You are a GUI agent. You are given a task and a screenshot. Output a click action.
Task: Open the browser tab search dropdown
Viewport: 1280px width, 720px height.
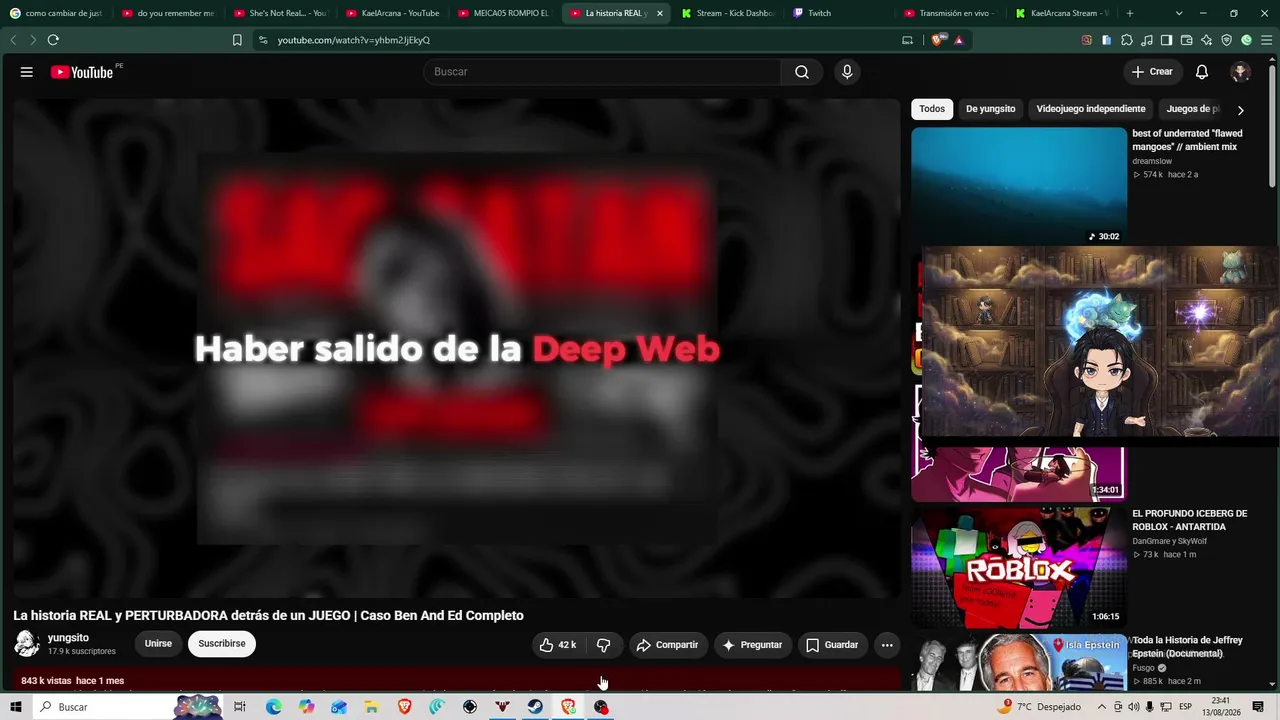click(x=1179, y=13)
